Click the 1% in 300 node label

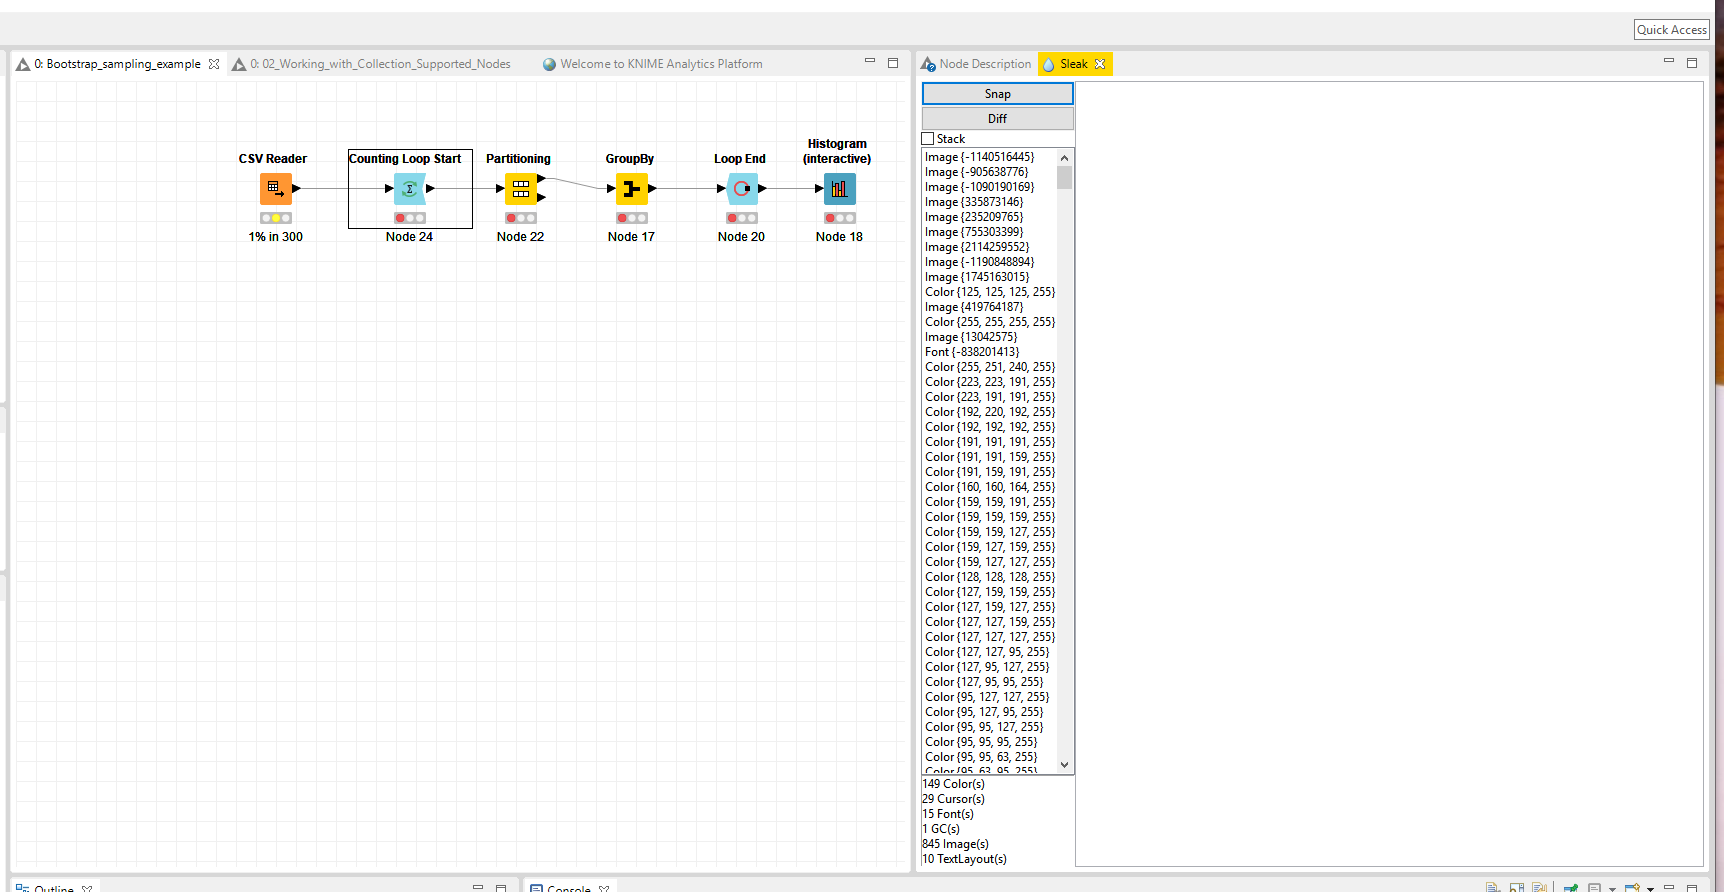[x=276, y=237]
